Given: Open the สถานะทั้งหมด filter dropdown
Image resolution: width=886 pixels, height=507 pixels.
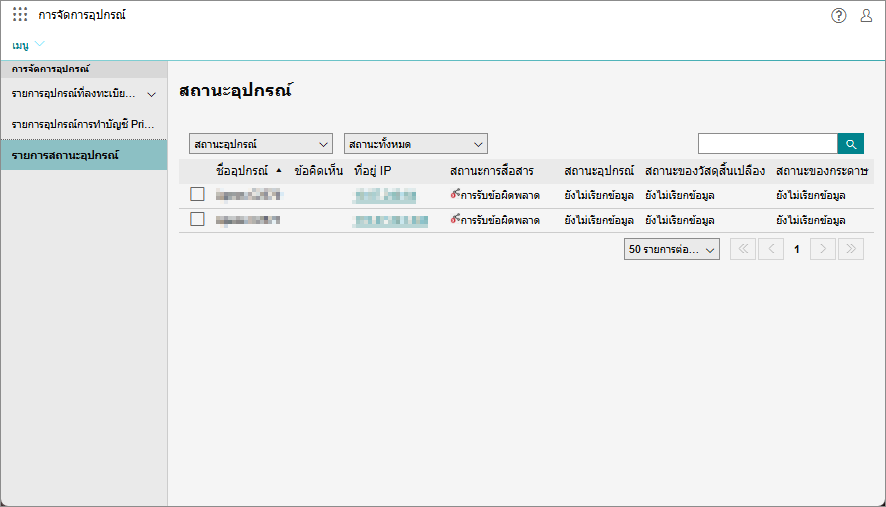Looking at the screenshot, I should pos(415,144).
